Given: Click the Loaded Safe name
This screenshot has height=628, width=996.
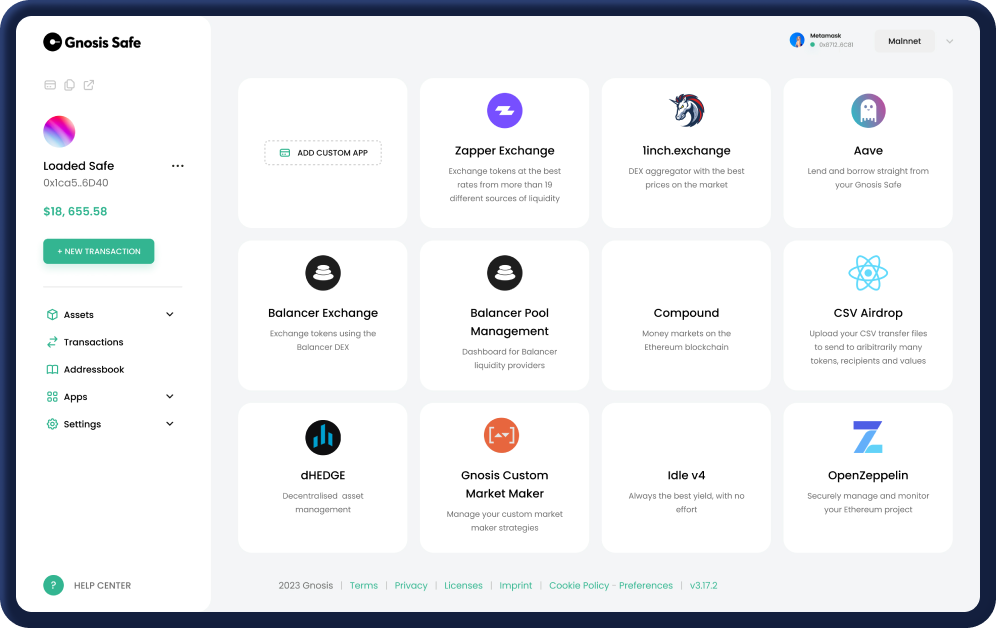Looking at the screenshot, I should pyautogui.click(x=79, y=166).
